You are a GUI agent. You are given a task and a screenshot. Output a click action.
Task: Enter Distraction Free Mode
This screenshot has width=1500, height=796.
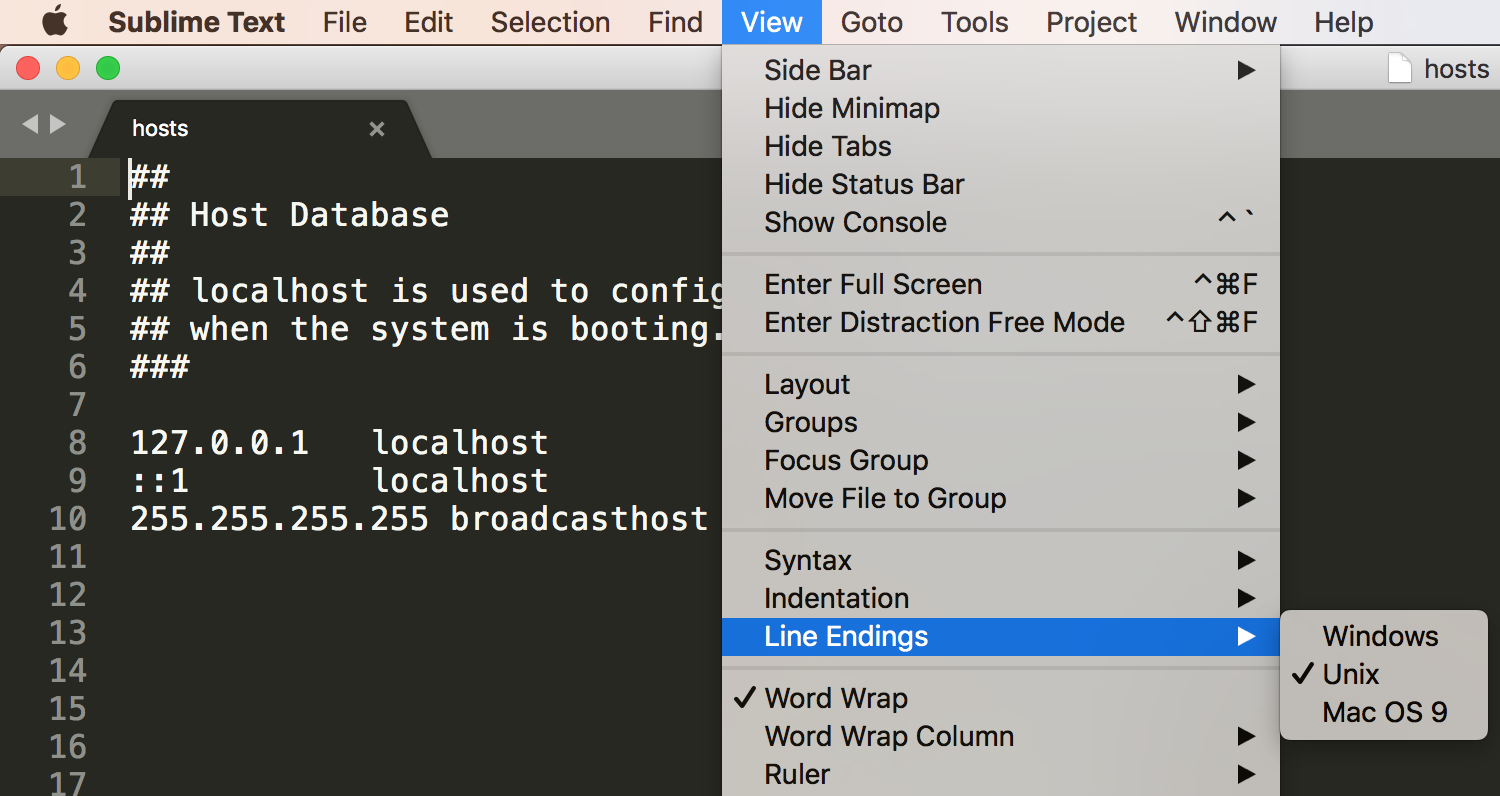click(x=1001, y=322)
